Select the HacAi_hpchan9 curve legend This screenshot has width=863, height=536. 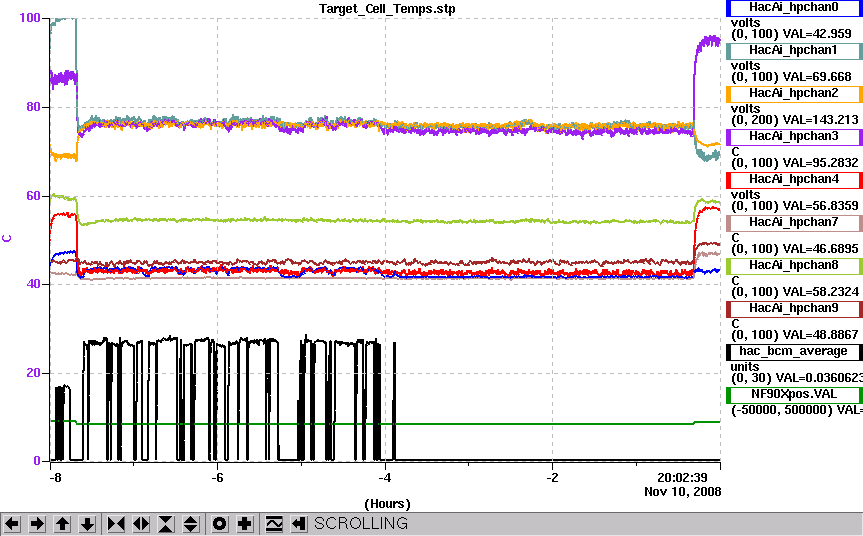[x=794, y=308]
